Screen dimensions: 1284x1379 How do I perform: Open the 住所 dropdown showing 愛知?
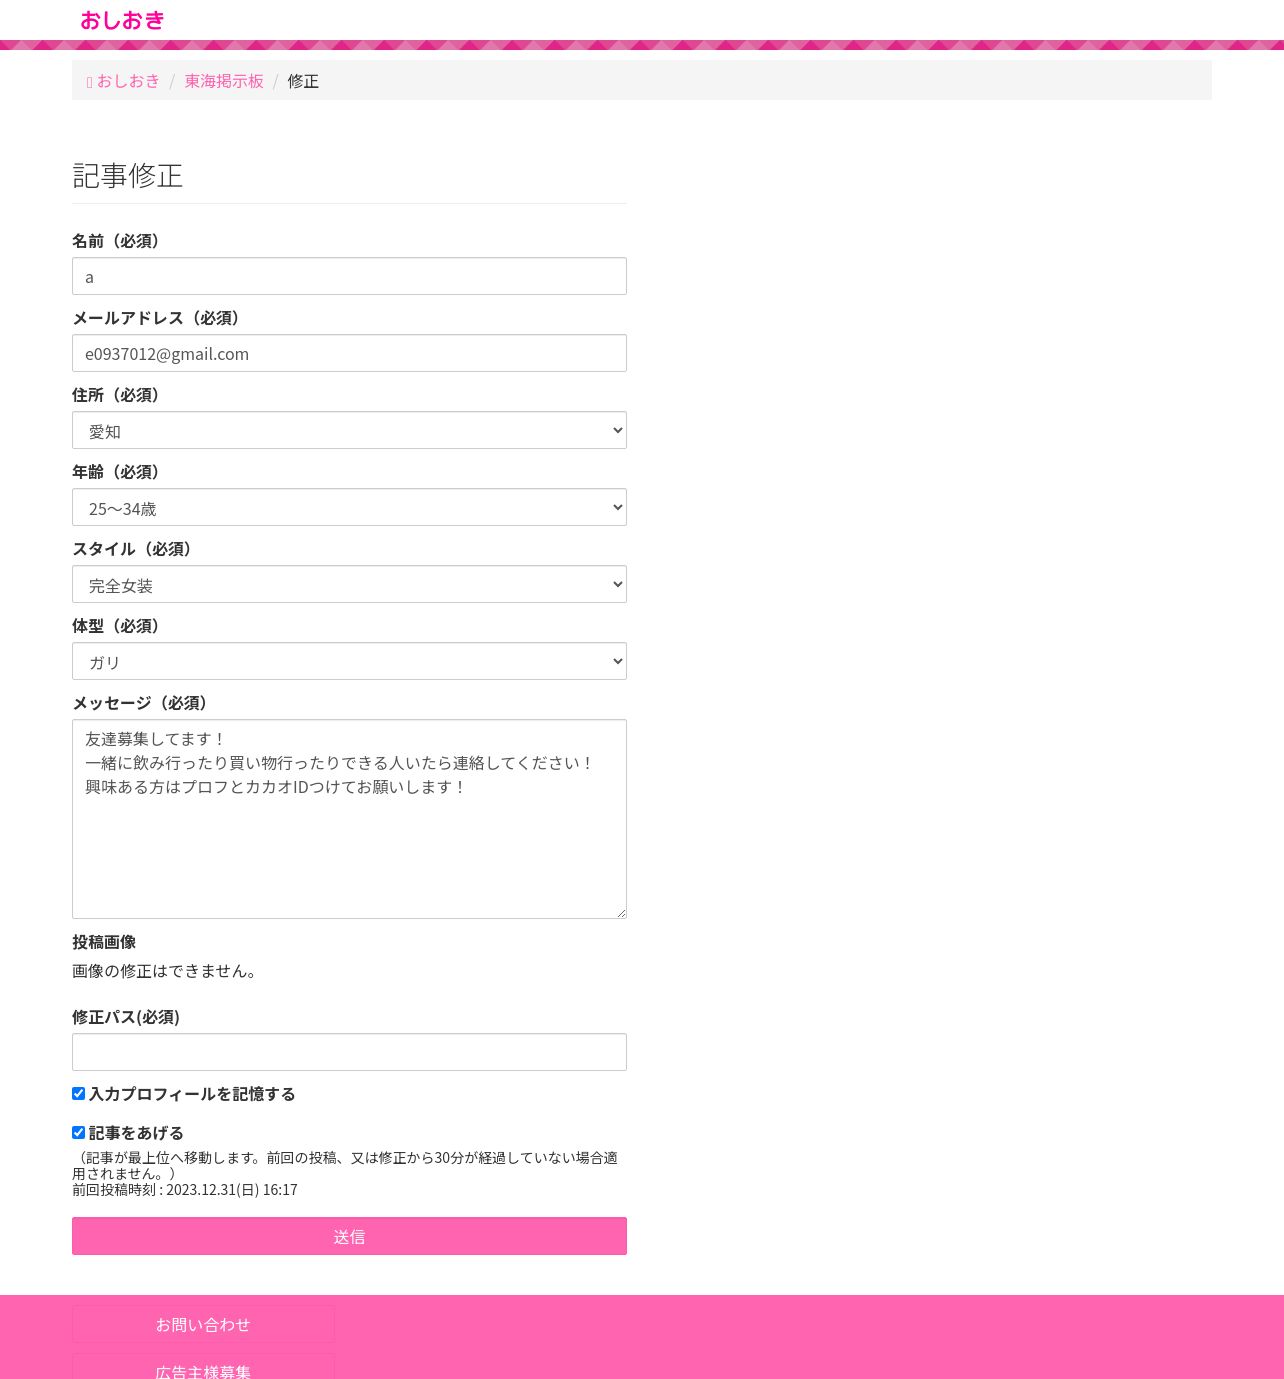click(349, 430)
